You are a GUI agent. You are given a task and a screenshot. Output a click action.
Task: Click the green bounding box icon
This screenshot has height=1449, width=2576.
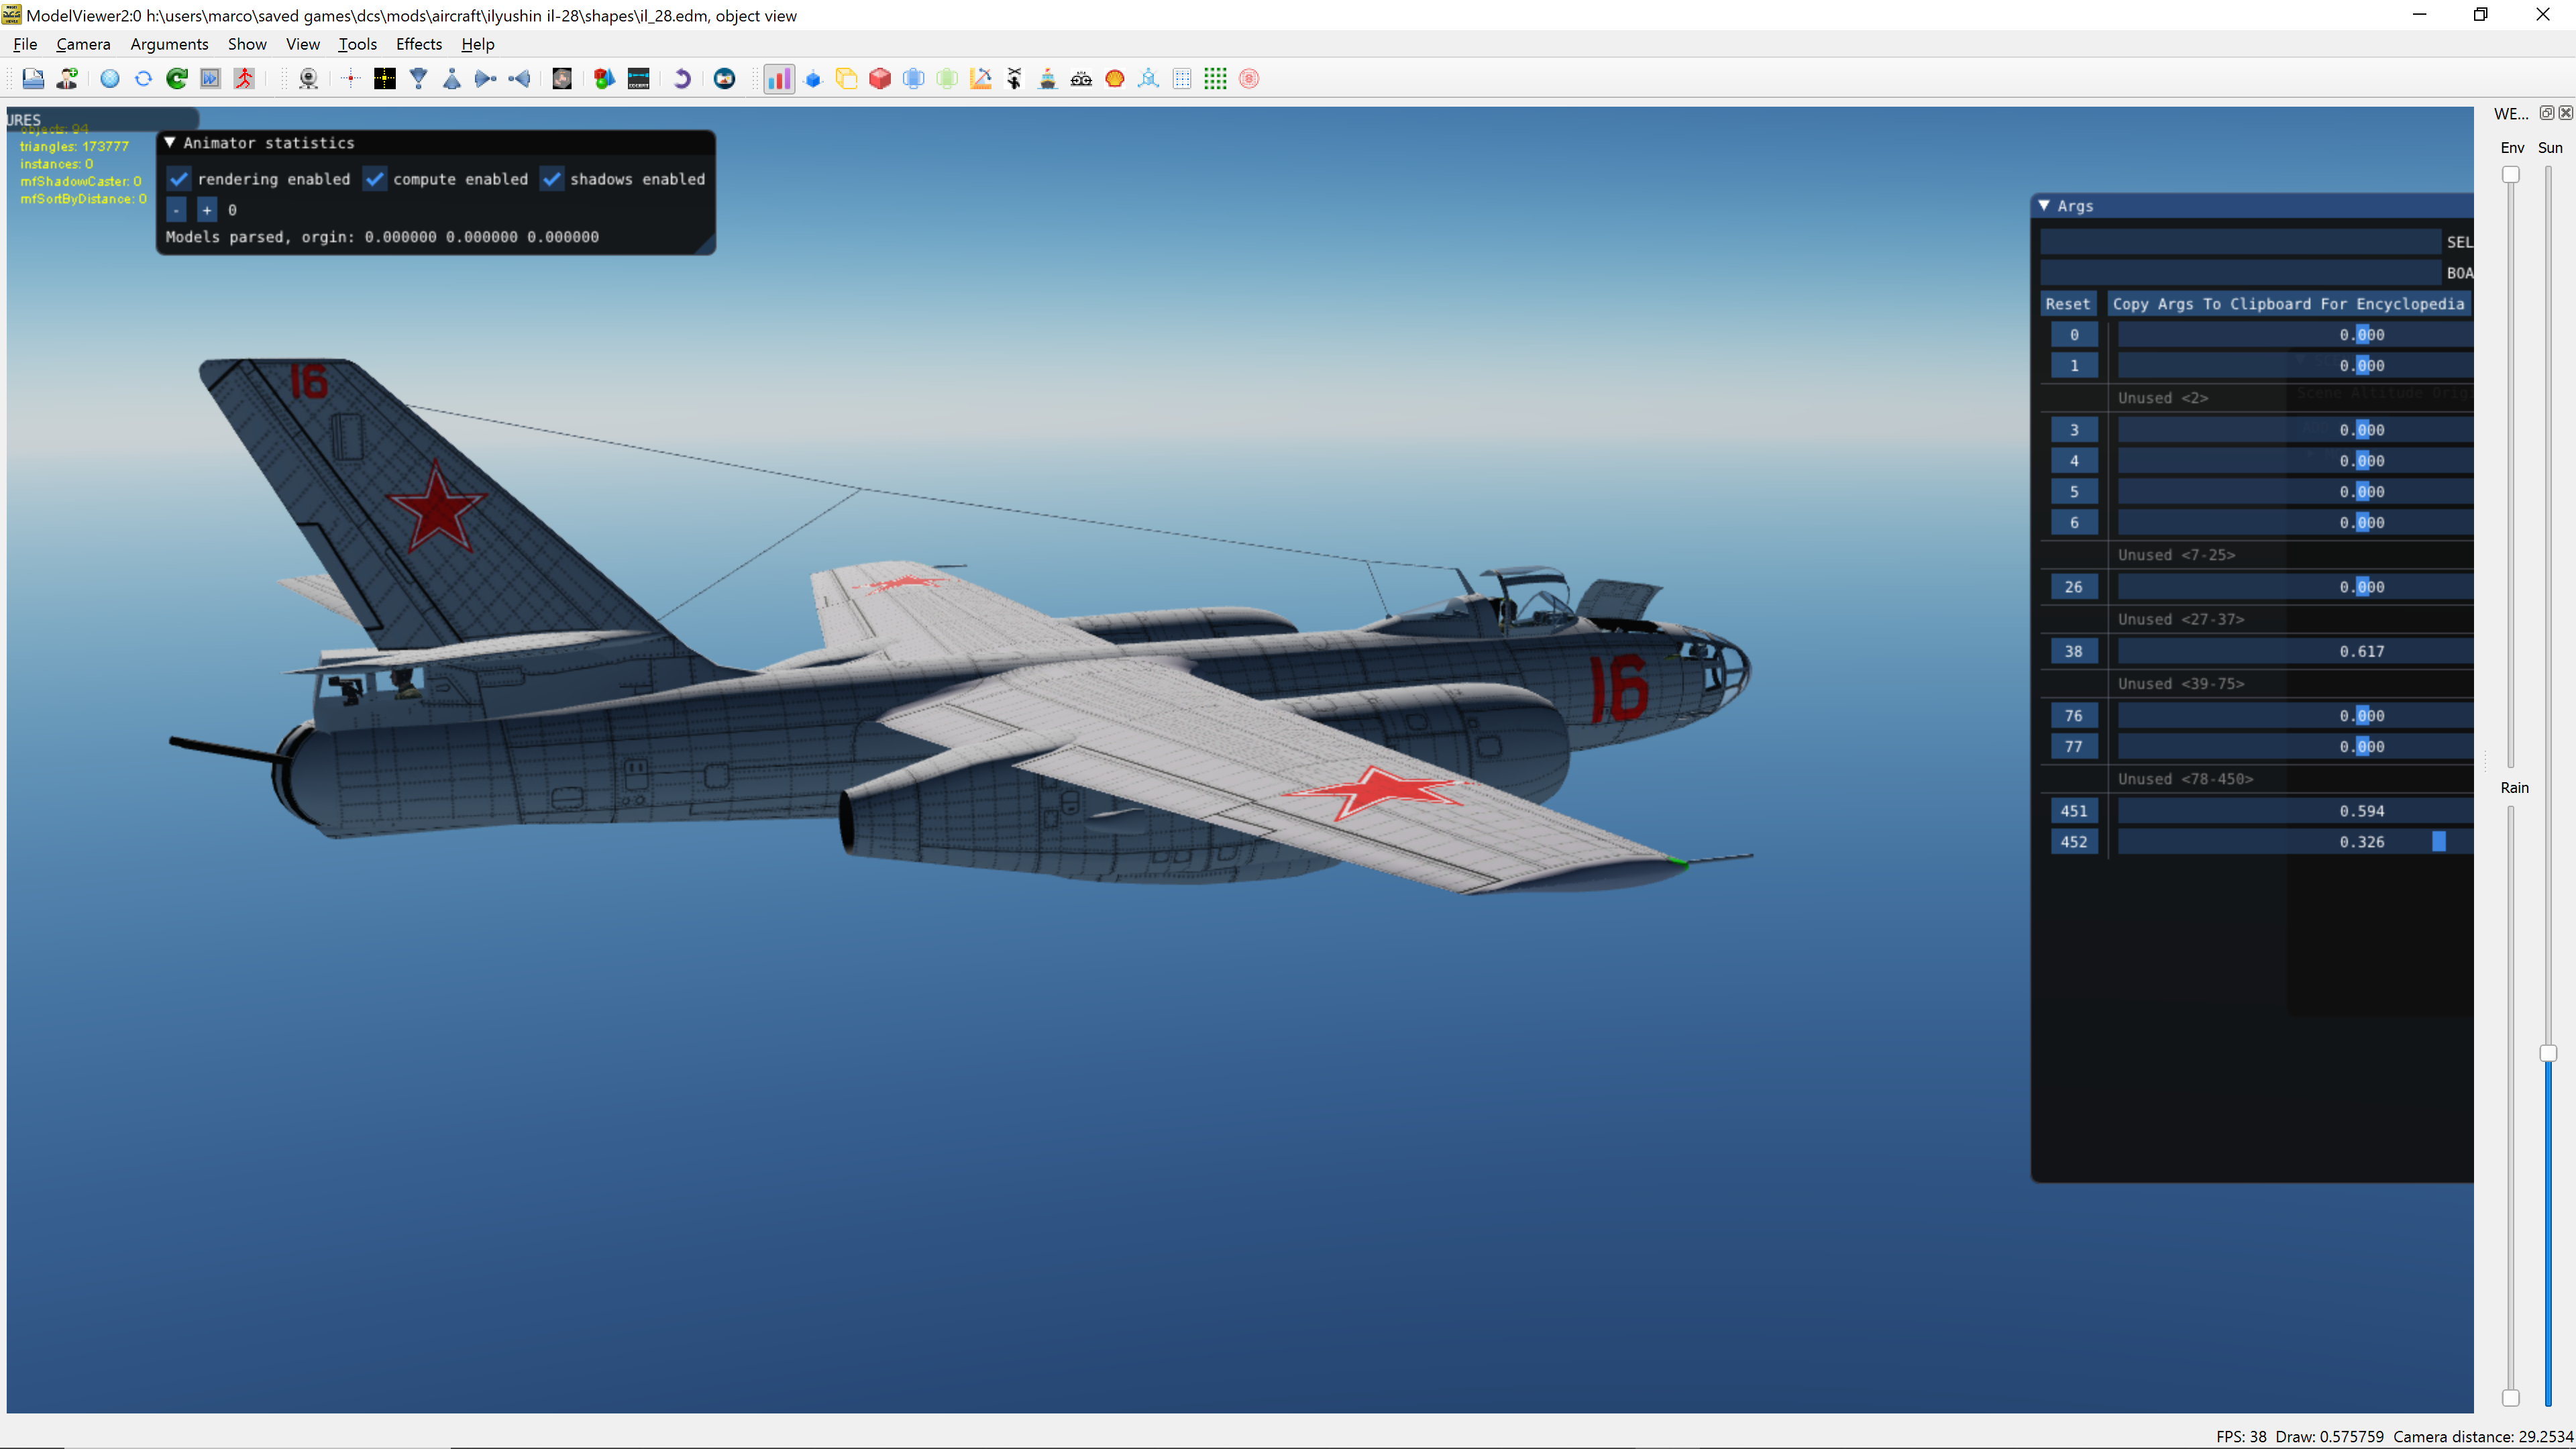[x=947, y=79]
